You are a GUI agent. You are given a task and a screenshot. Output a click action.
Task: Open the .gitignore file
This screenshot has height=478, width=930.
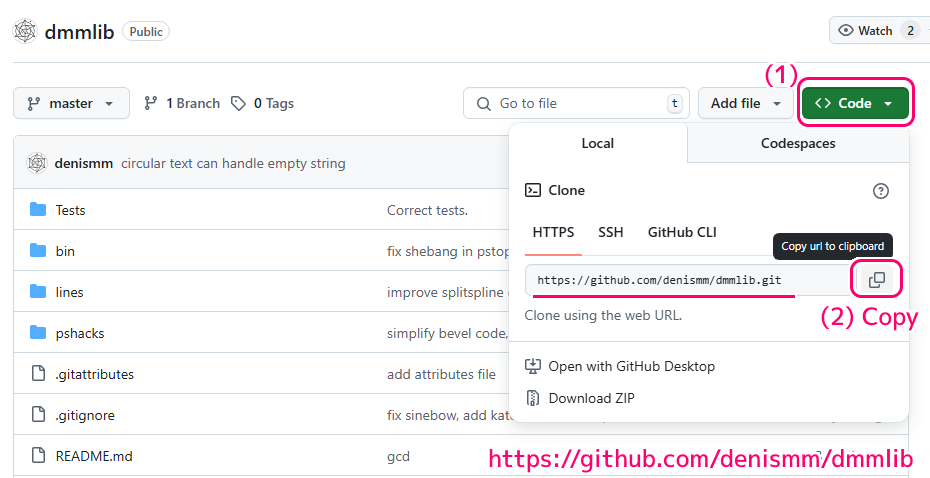click(85, 415)
